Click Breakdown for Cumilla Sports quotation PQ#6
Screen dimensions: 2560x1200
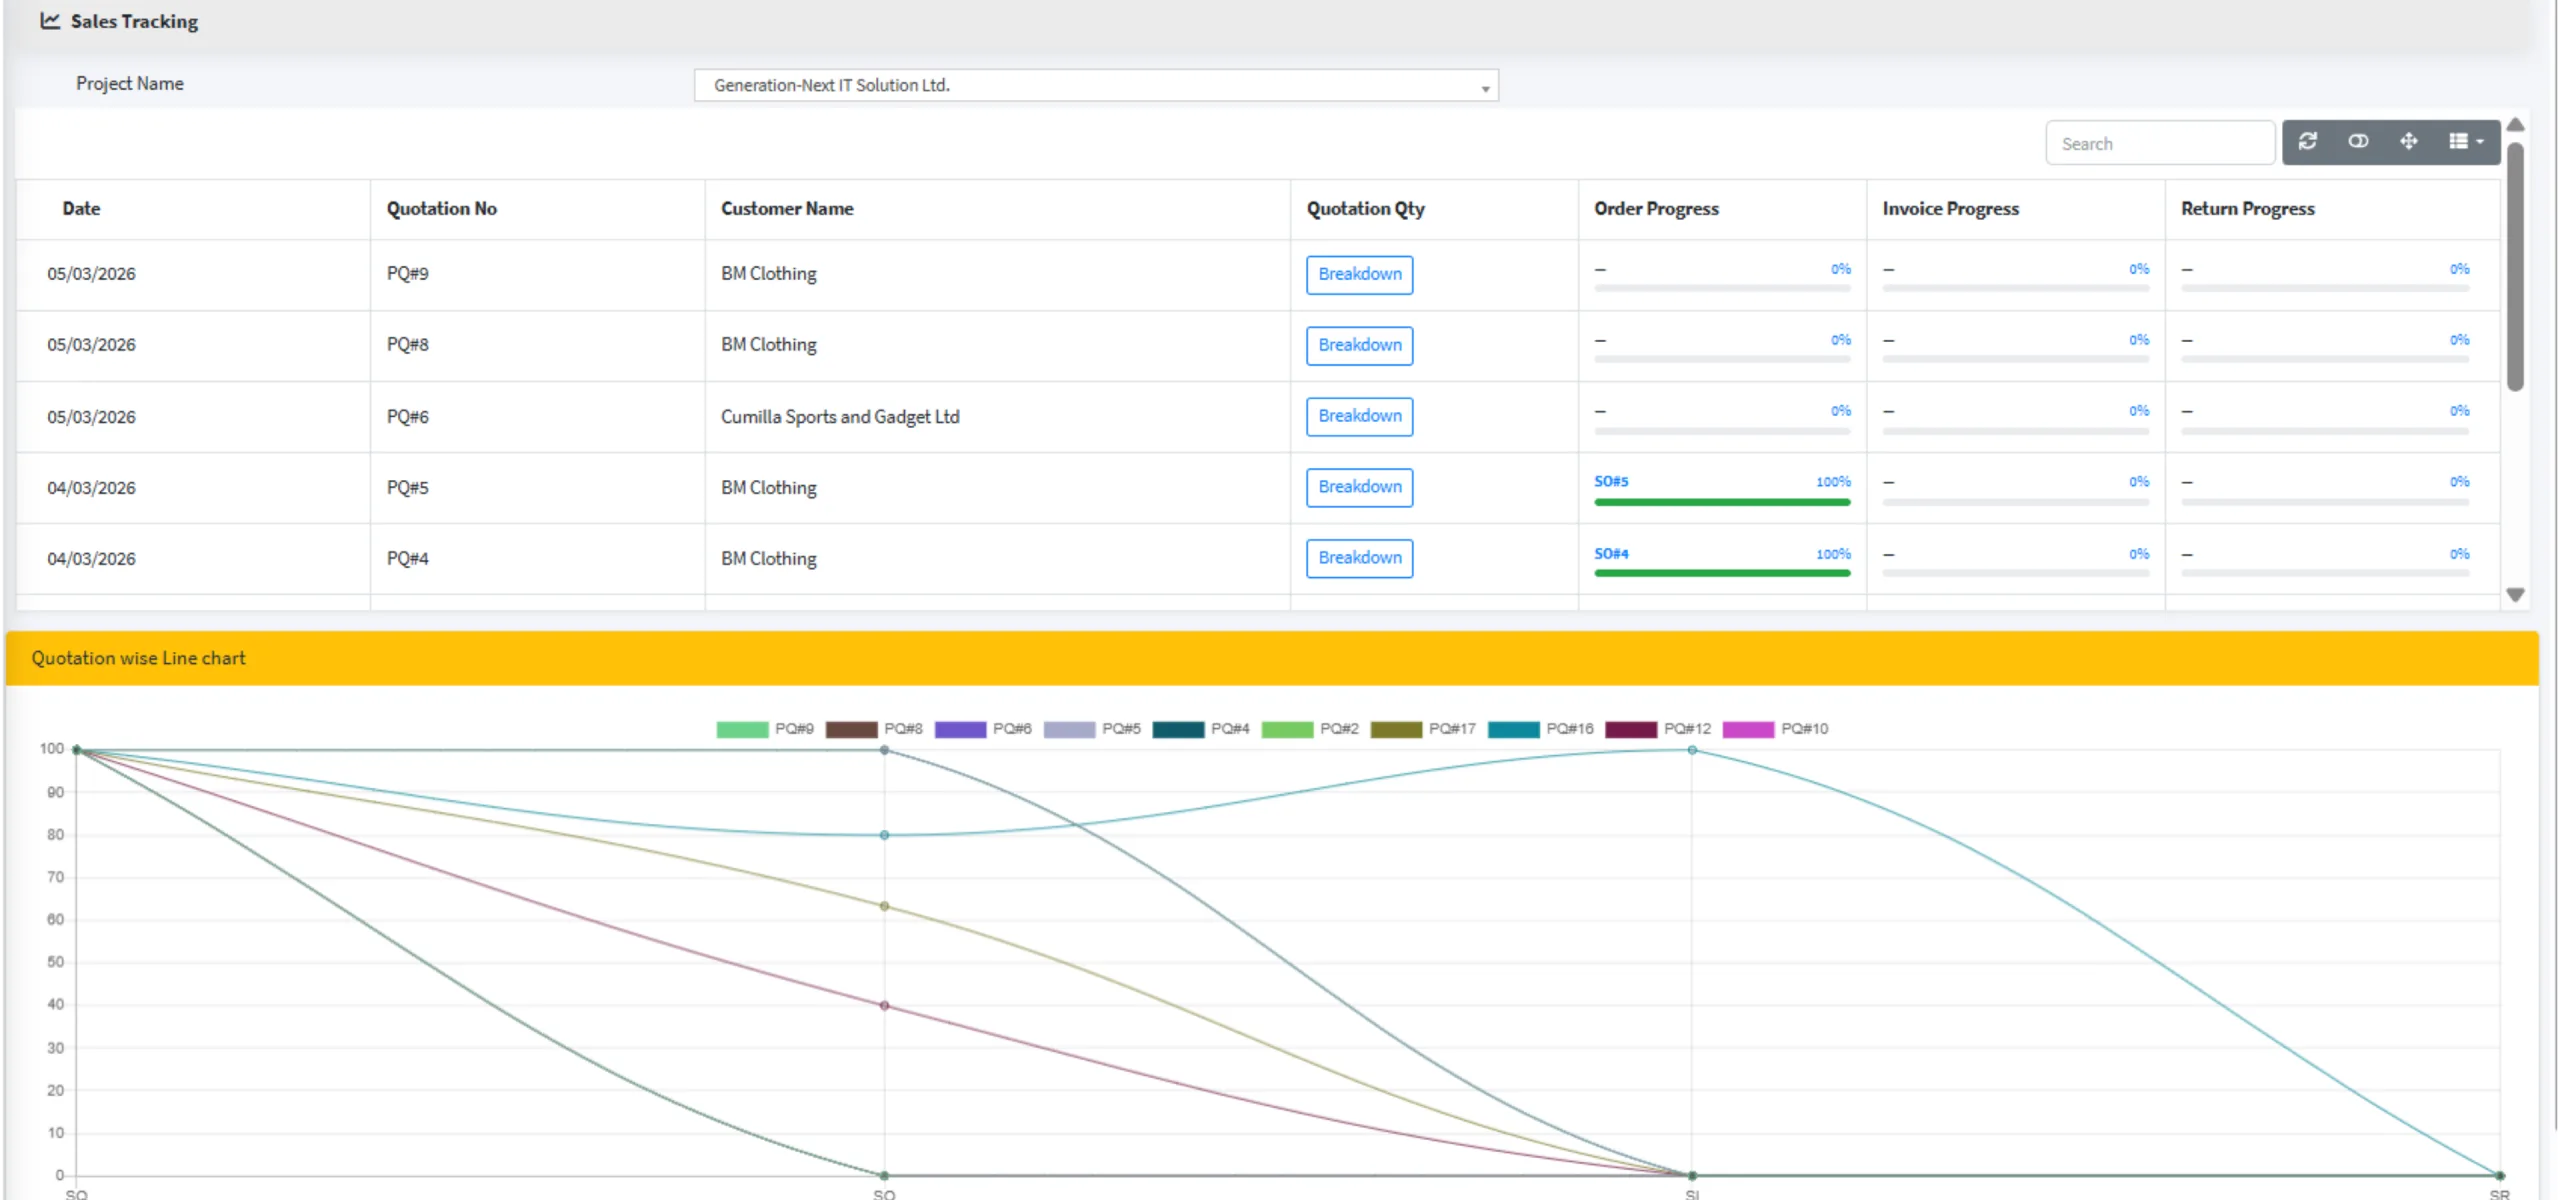tap(1358, 416)
